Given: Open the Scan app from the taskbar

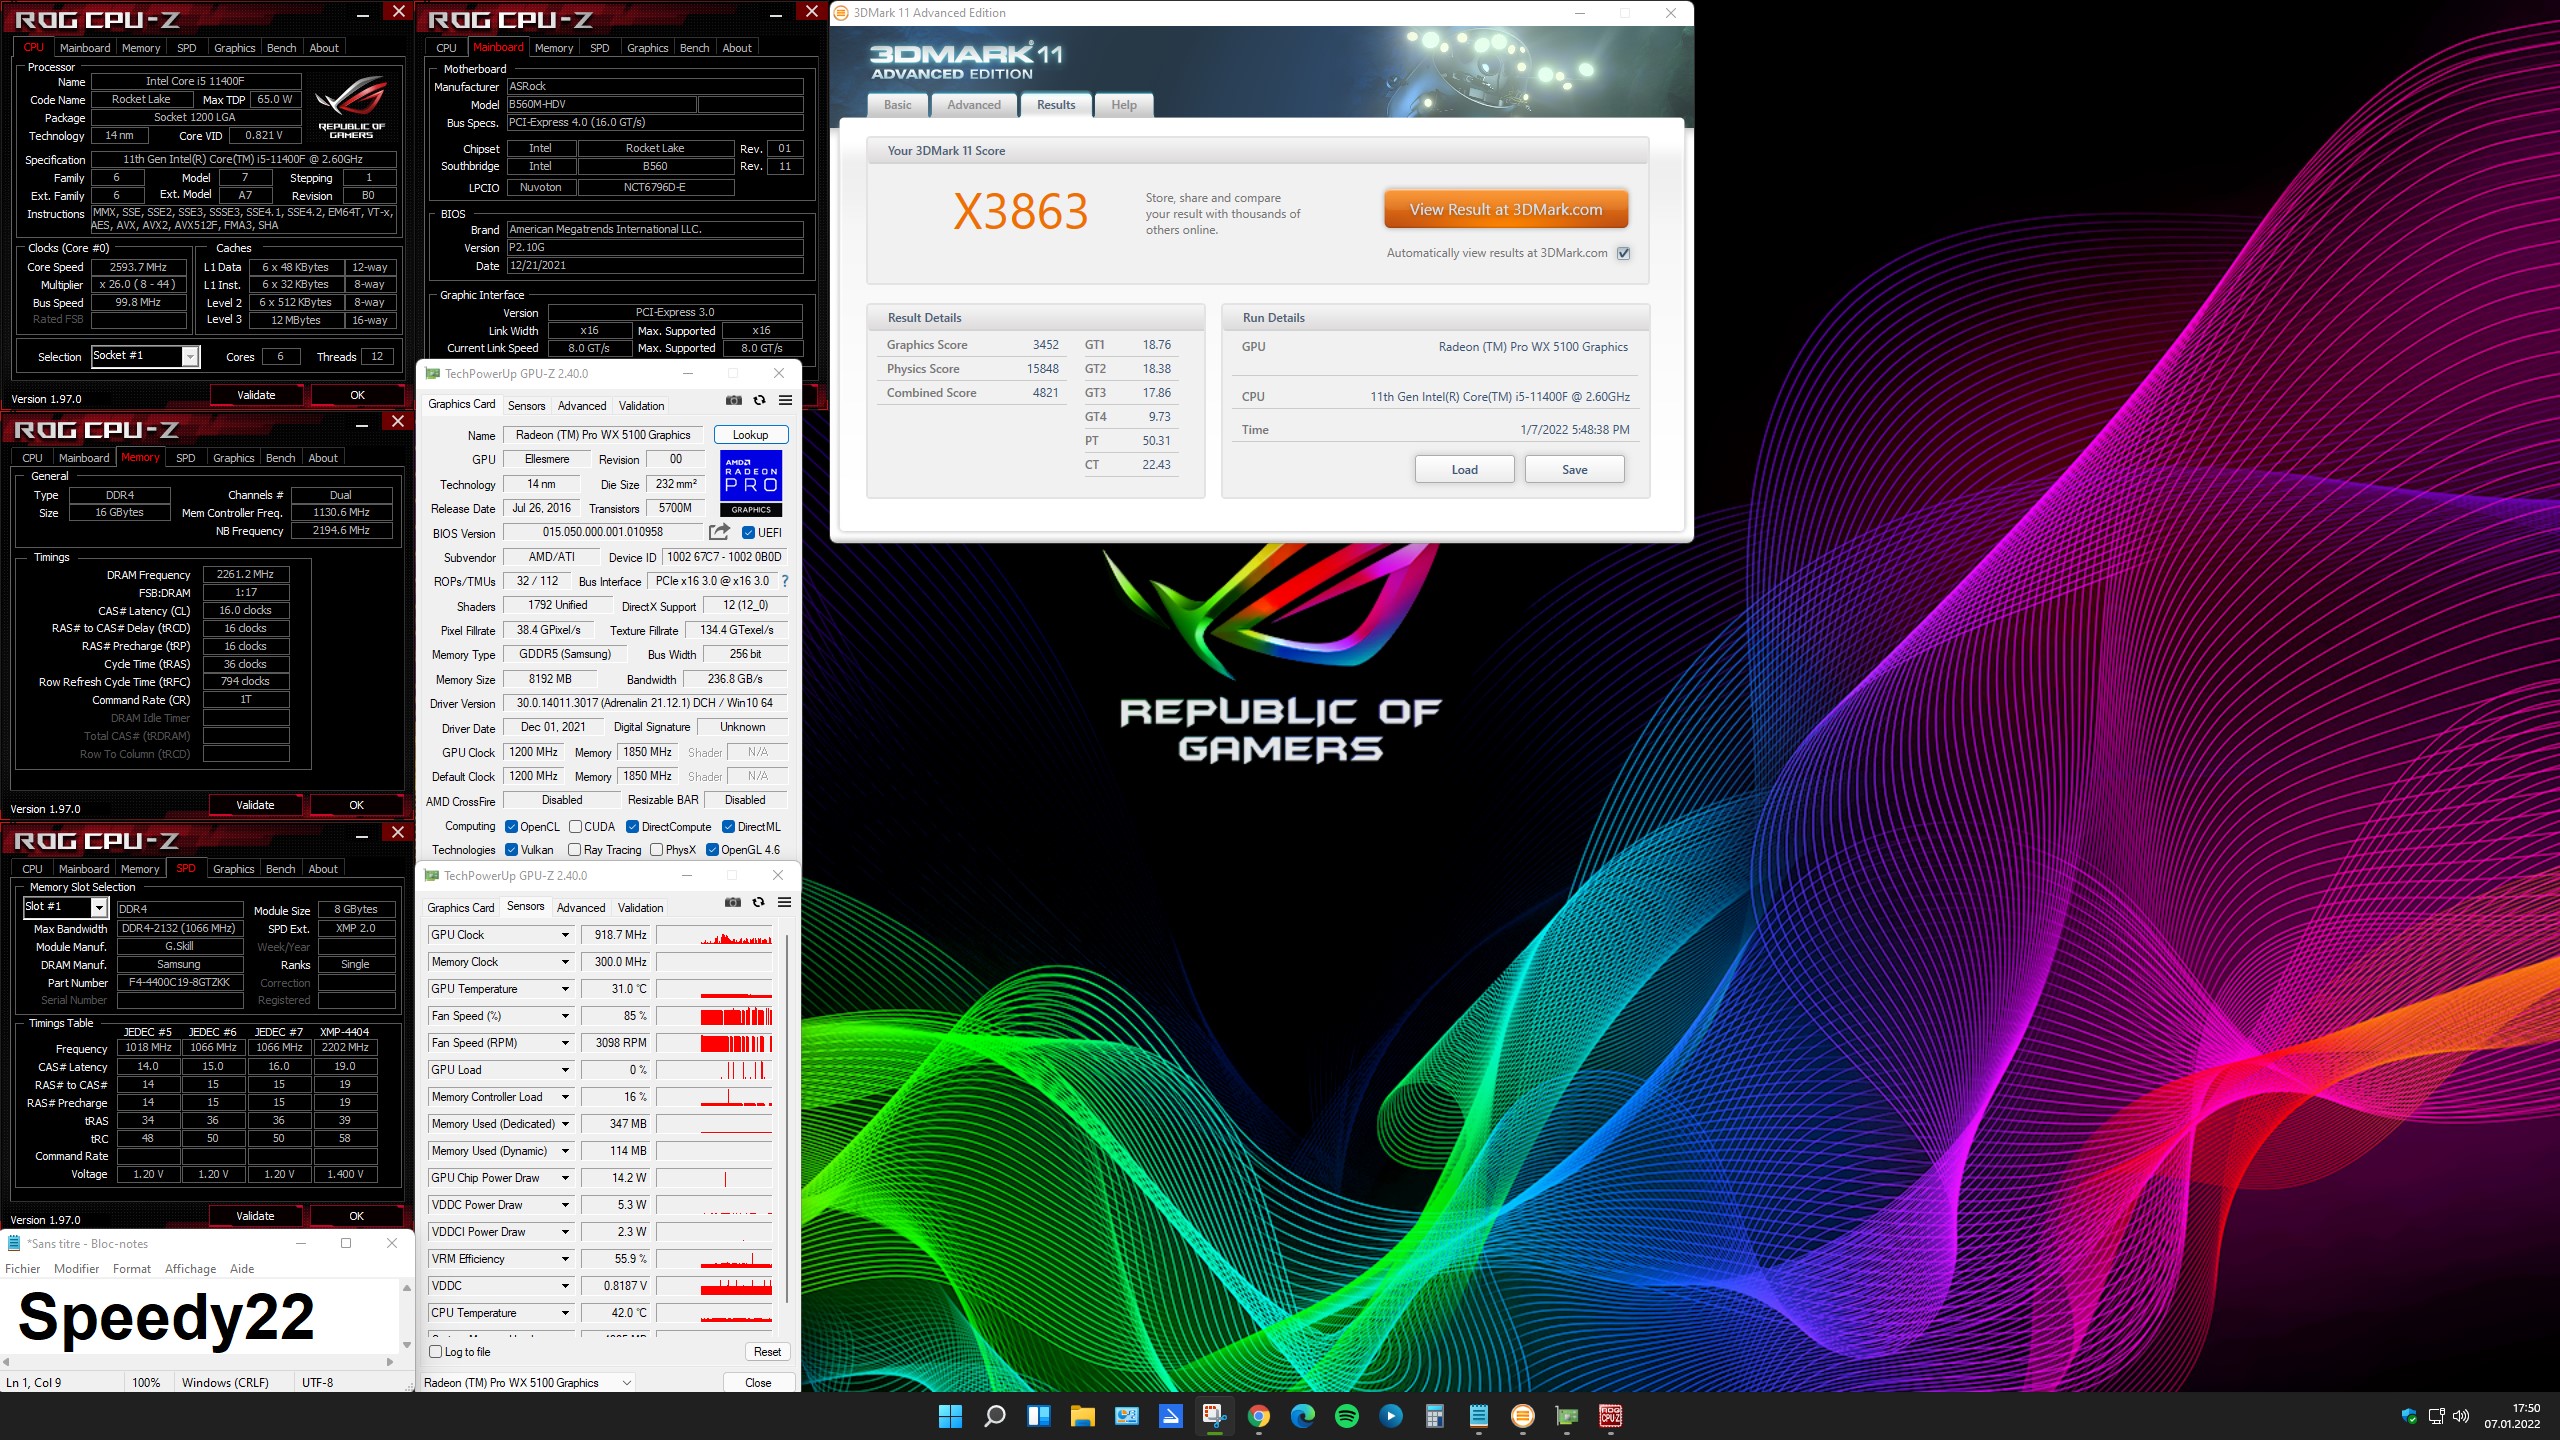Looking at the screenshot, I should pos(1170,1416).
